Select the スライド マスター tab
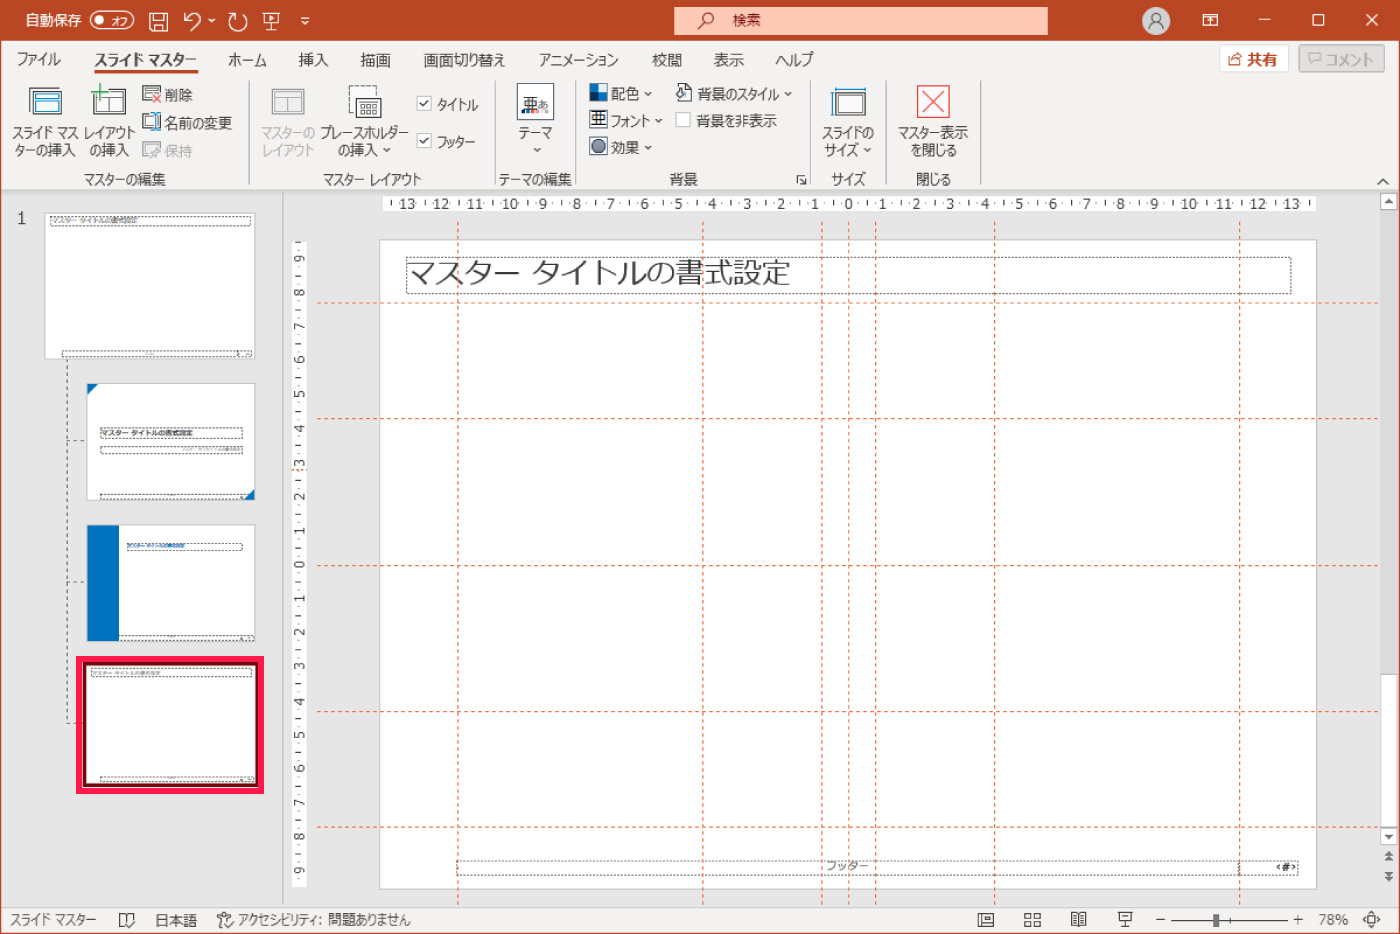1400x934 pixels. tap(146, 60)
